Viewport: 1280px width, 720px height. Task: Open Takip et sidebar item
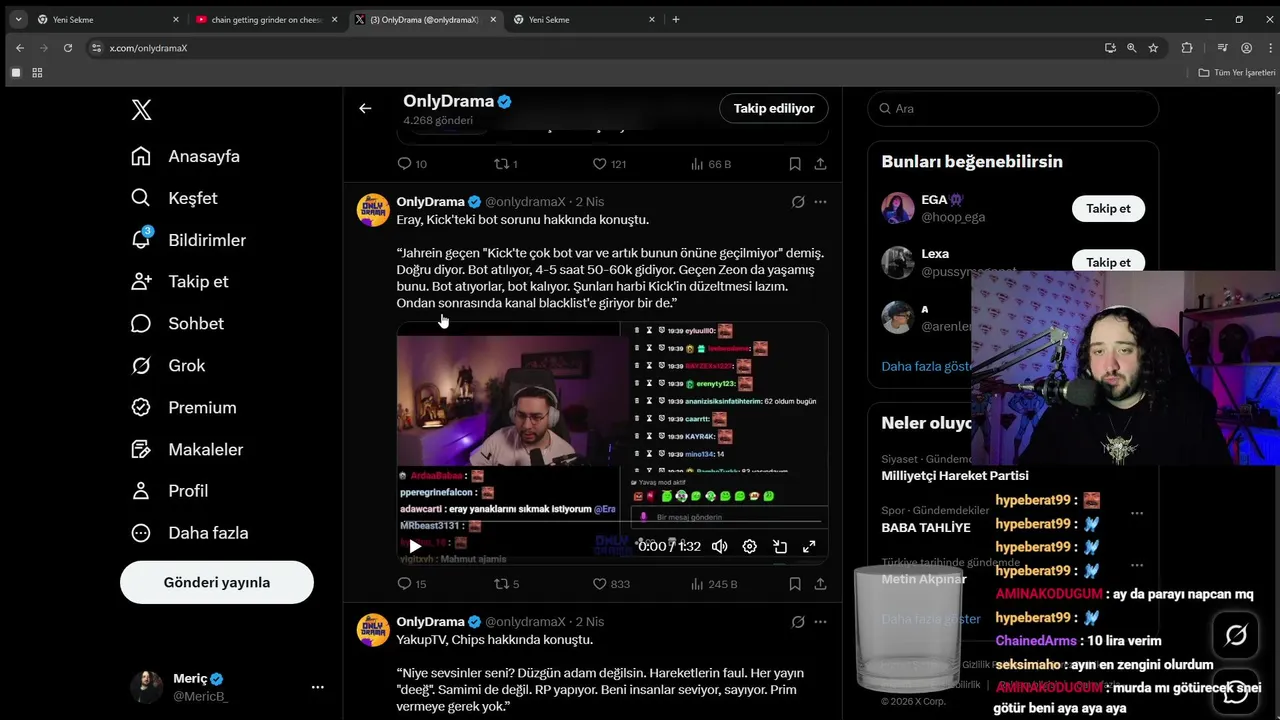(180, 282)
